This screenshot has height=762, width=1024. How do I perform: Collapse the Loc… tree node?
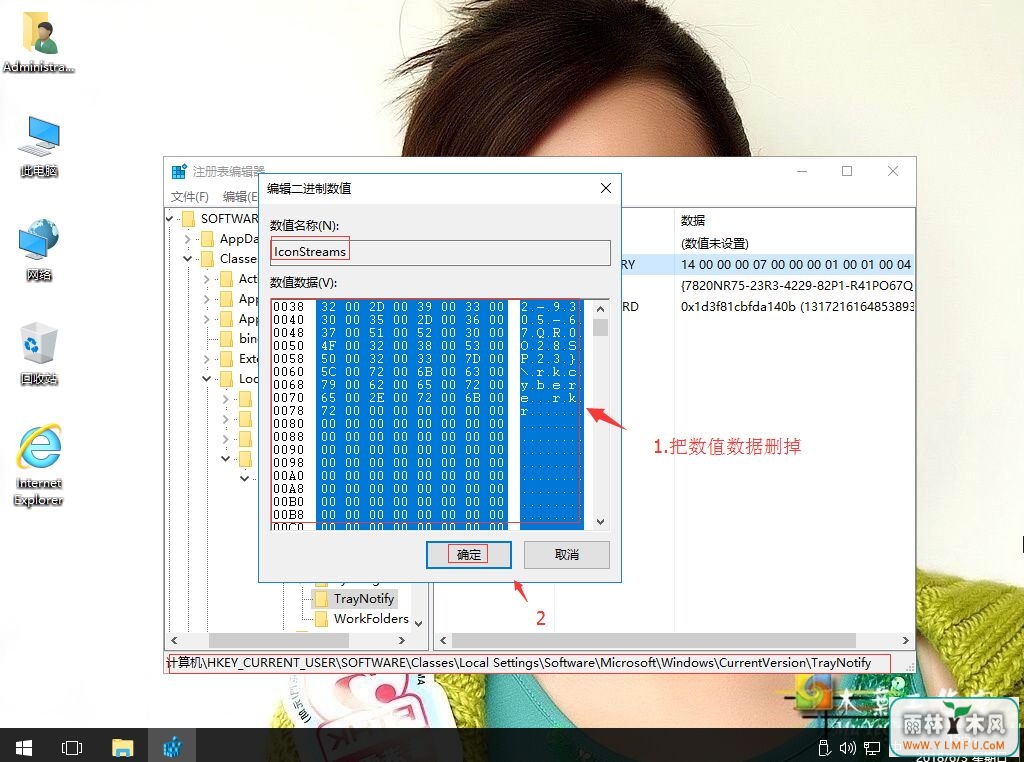pyautogui.click(x=207, y=379)
